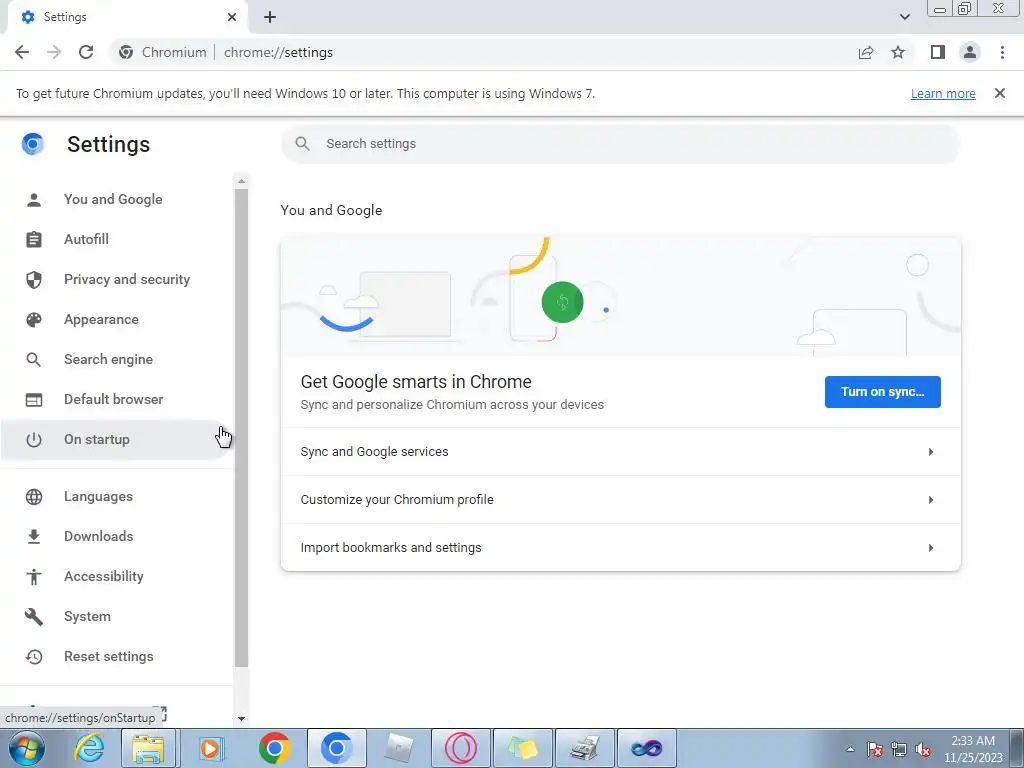This screenshot has width=1024, height=768.
Task: Open the On startup section
Action: pyautogui.click(x=116, y=440)
